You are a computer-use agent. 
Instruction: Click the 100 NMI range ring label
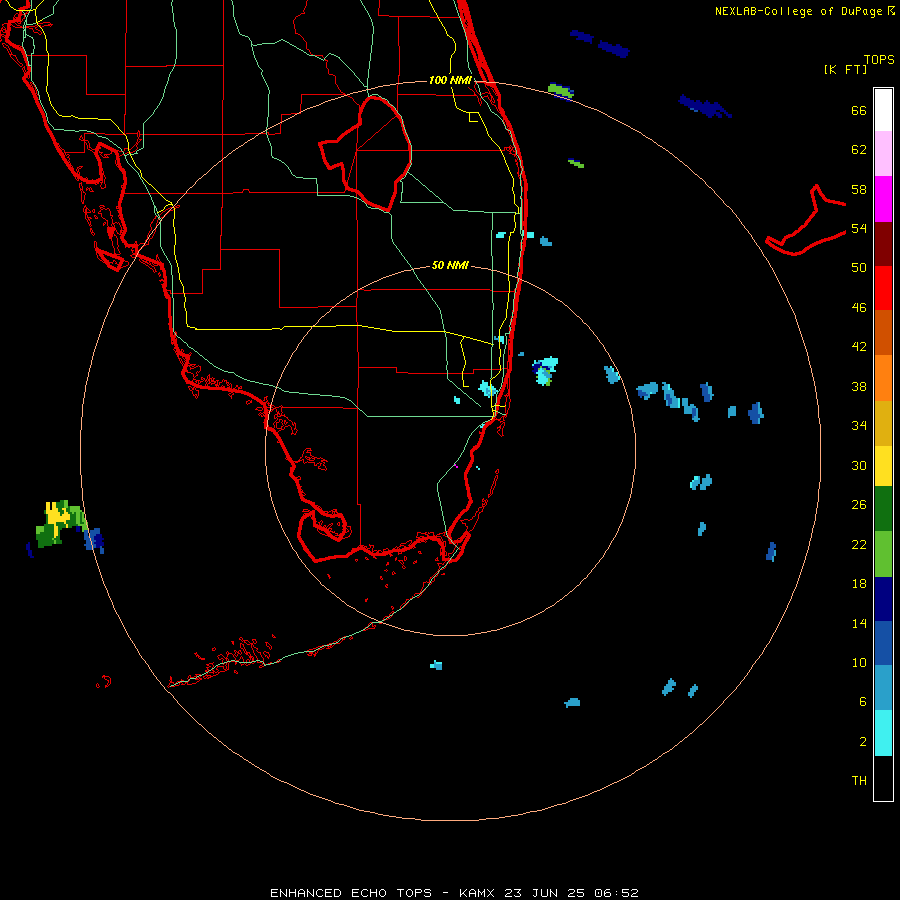pyautogui.click(x=450, y=80)
